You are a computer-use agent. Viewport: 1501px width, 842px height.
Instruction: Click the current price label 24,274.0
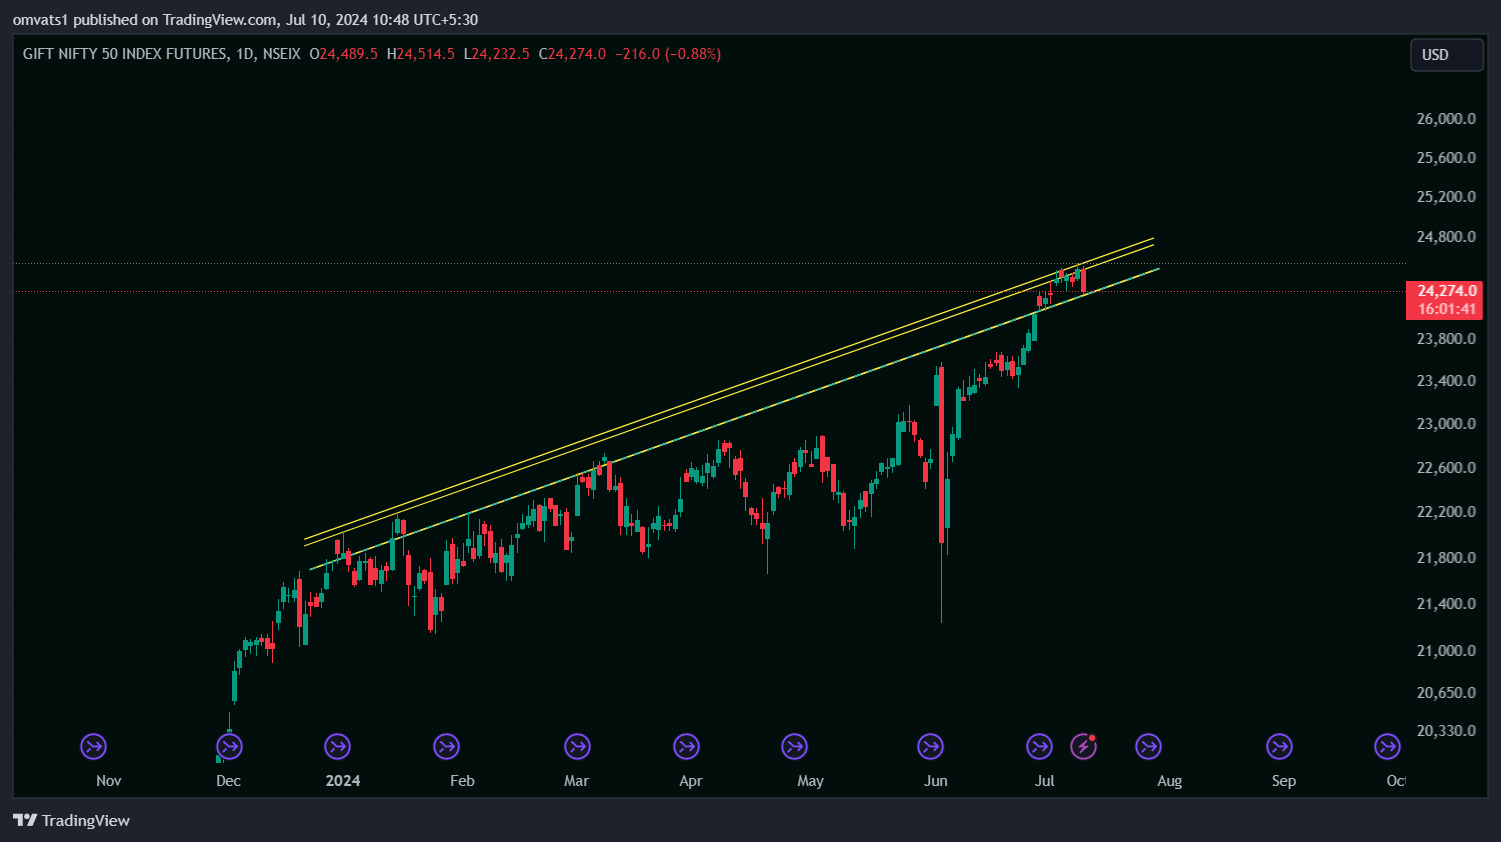[x=1446, y=291]
